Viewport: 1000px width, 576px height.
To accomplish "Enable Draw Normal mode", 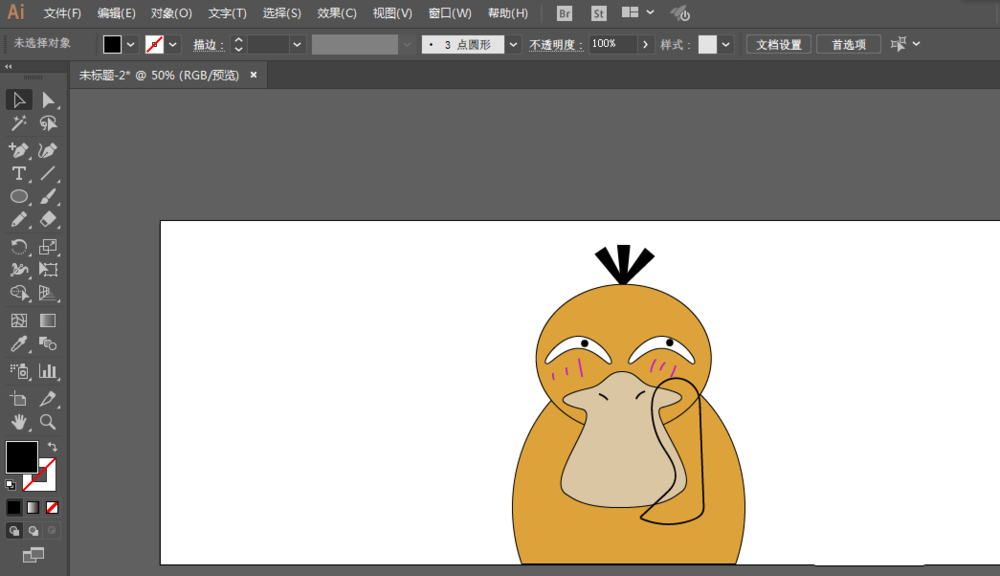I will tap(14, 531).
